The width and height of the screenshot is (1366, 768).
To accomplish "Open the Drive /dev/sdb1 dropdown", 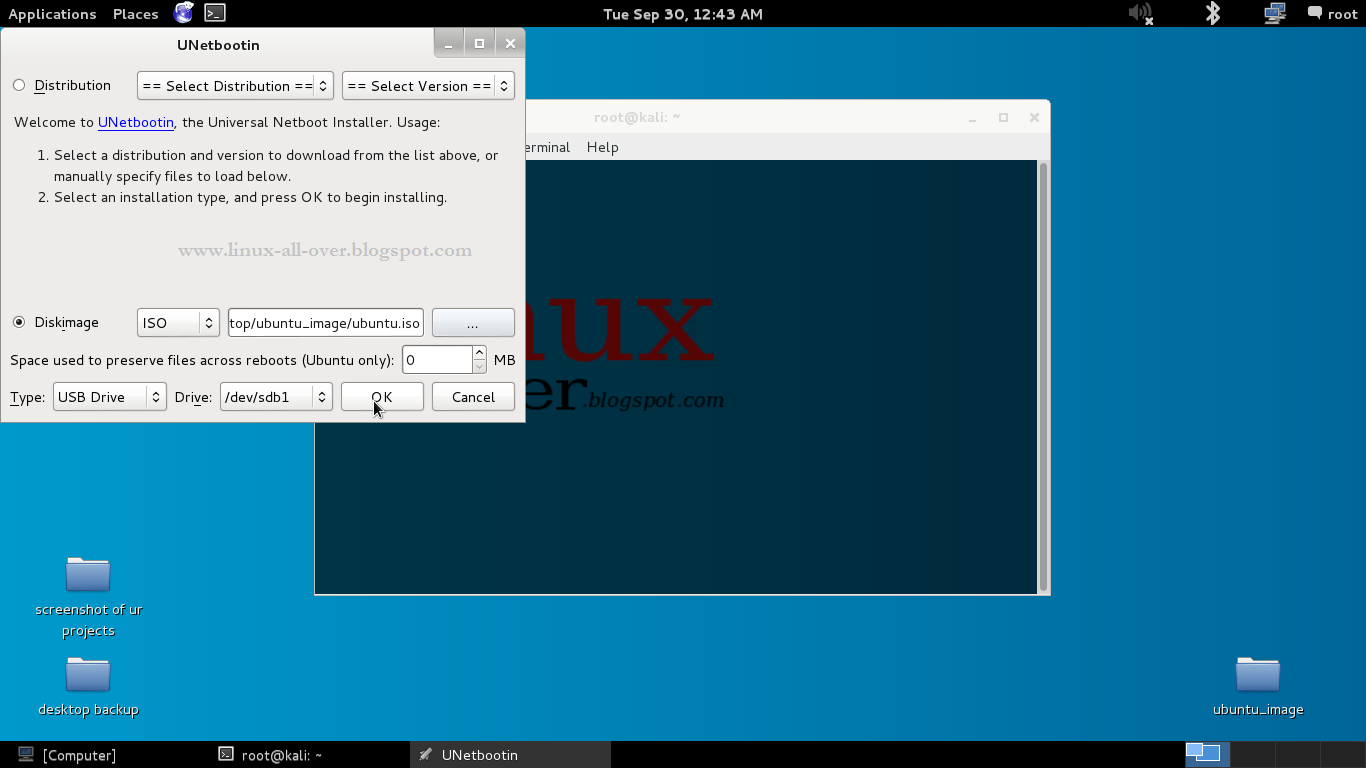I will (x=276, y=397).
